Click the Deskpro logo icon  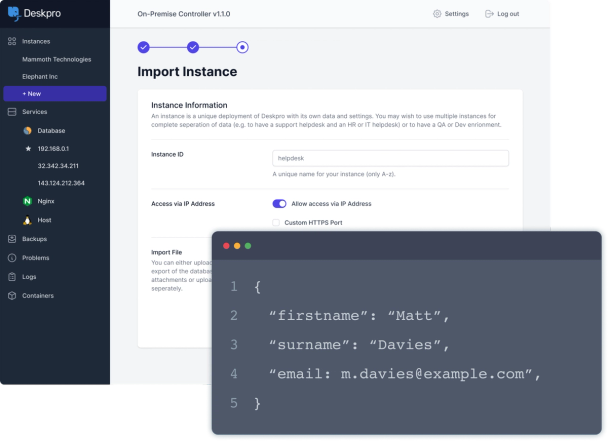point(14,14)
